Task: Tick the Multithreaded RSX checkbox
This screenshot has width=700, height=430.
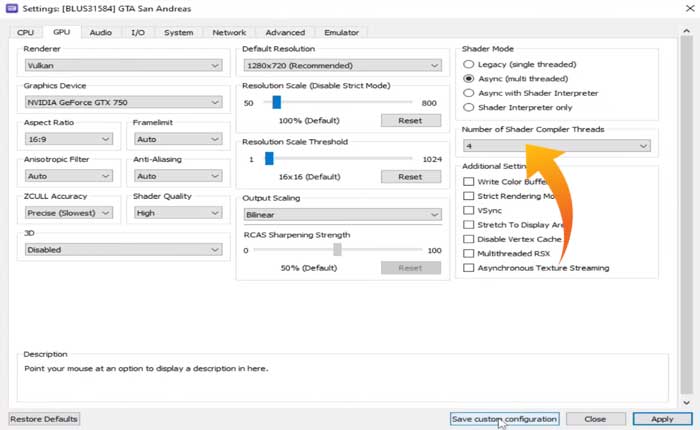Action: (469, 254)
